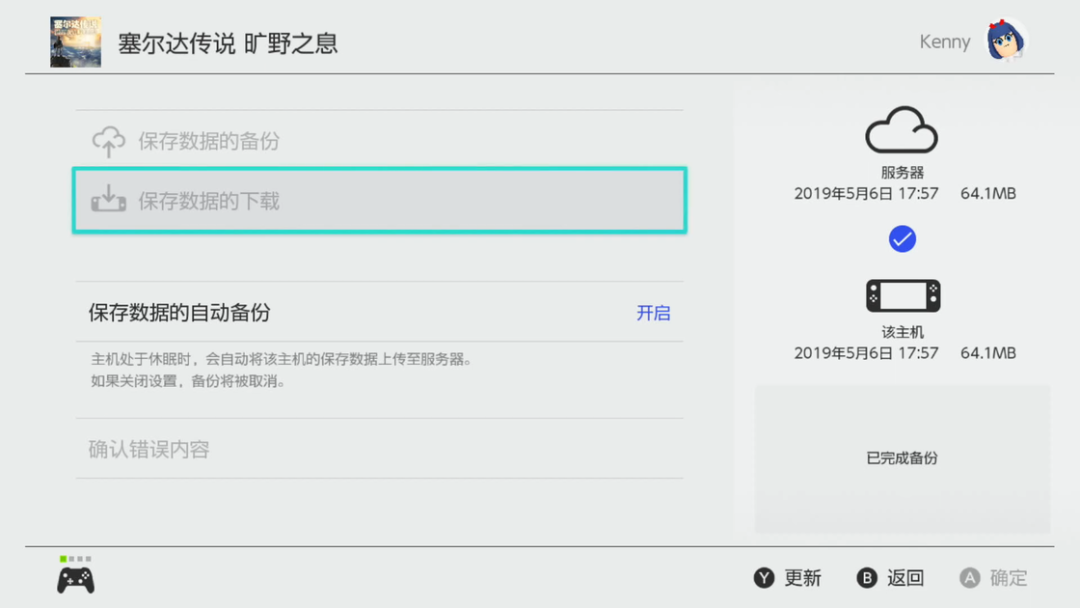Viewport: 1080px width, 608px height.
Task: Click the download save data icon
Action: pos(109,200)
